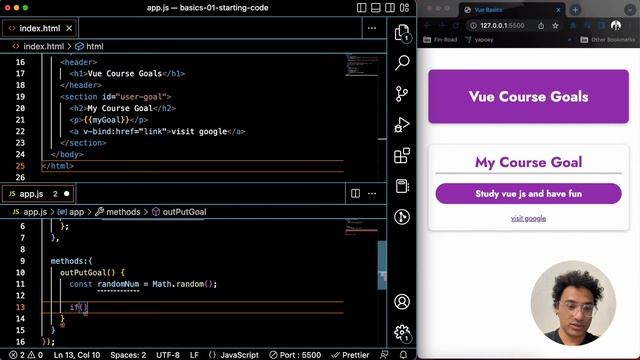Click the notebook-style icon below Extensions

click(x=402, y=186)
